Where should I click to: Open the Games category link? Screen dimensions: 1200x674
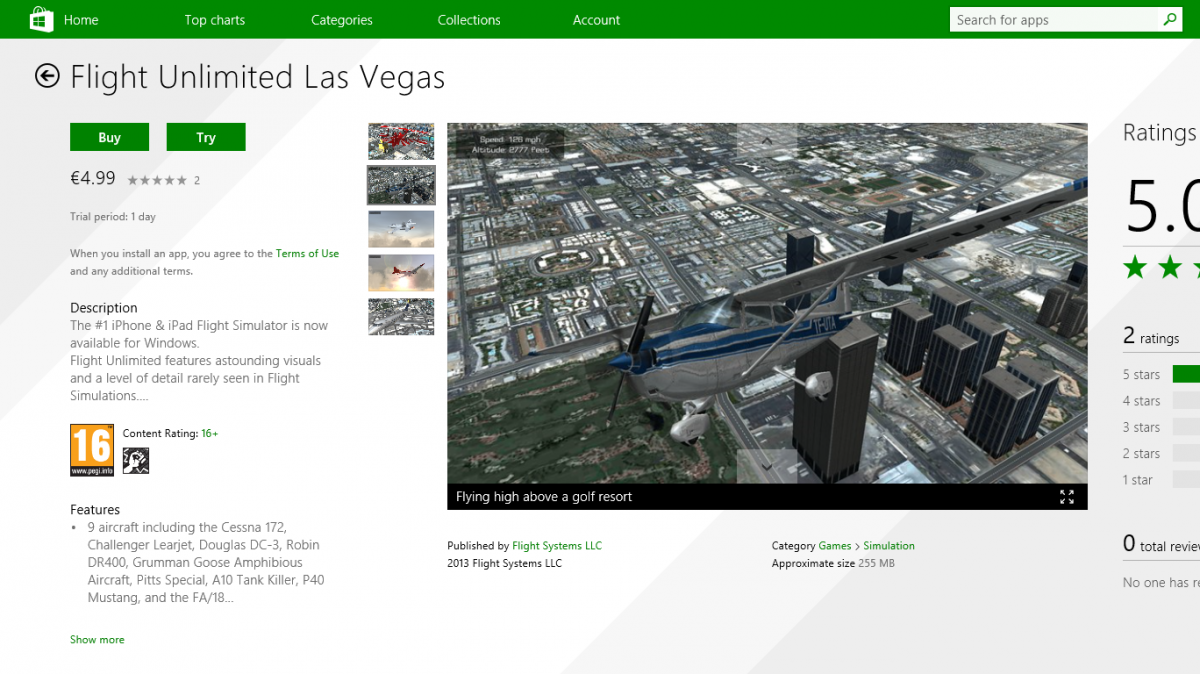[835, 546]
